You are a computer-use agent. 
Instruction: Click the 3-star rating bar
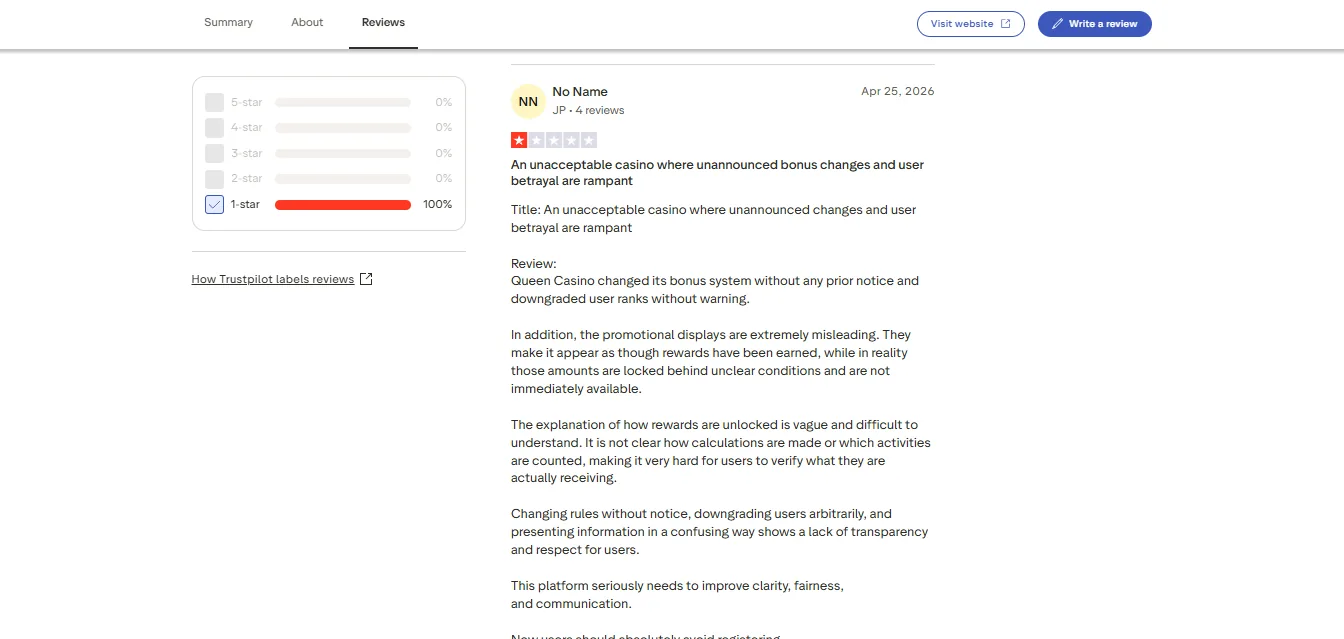point(343,153)
